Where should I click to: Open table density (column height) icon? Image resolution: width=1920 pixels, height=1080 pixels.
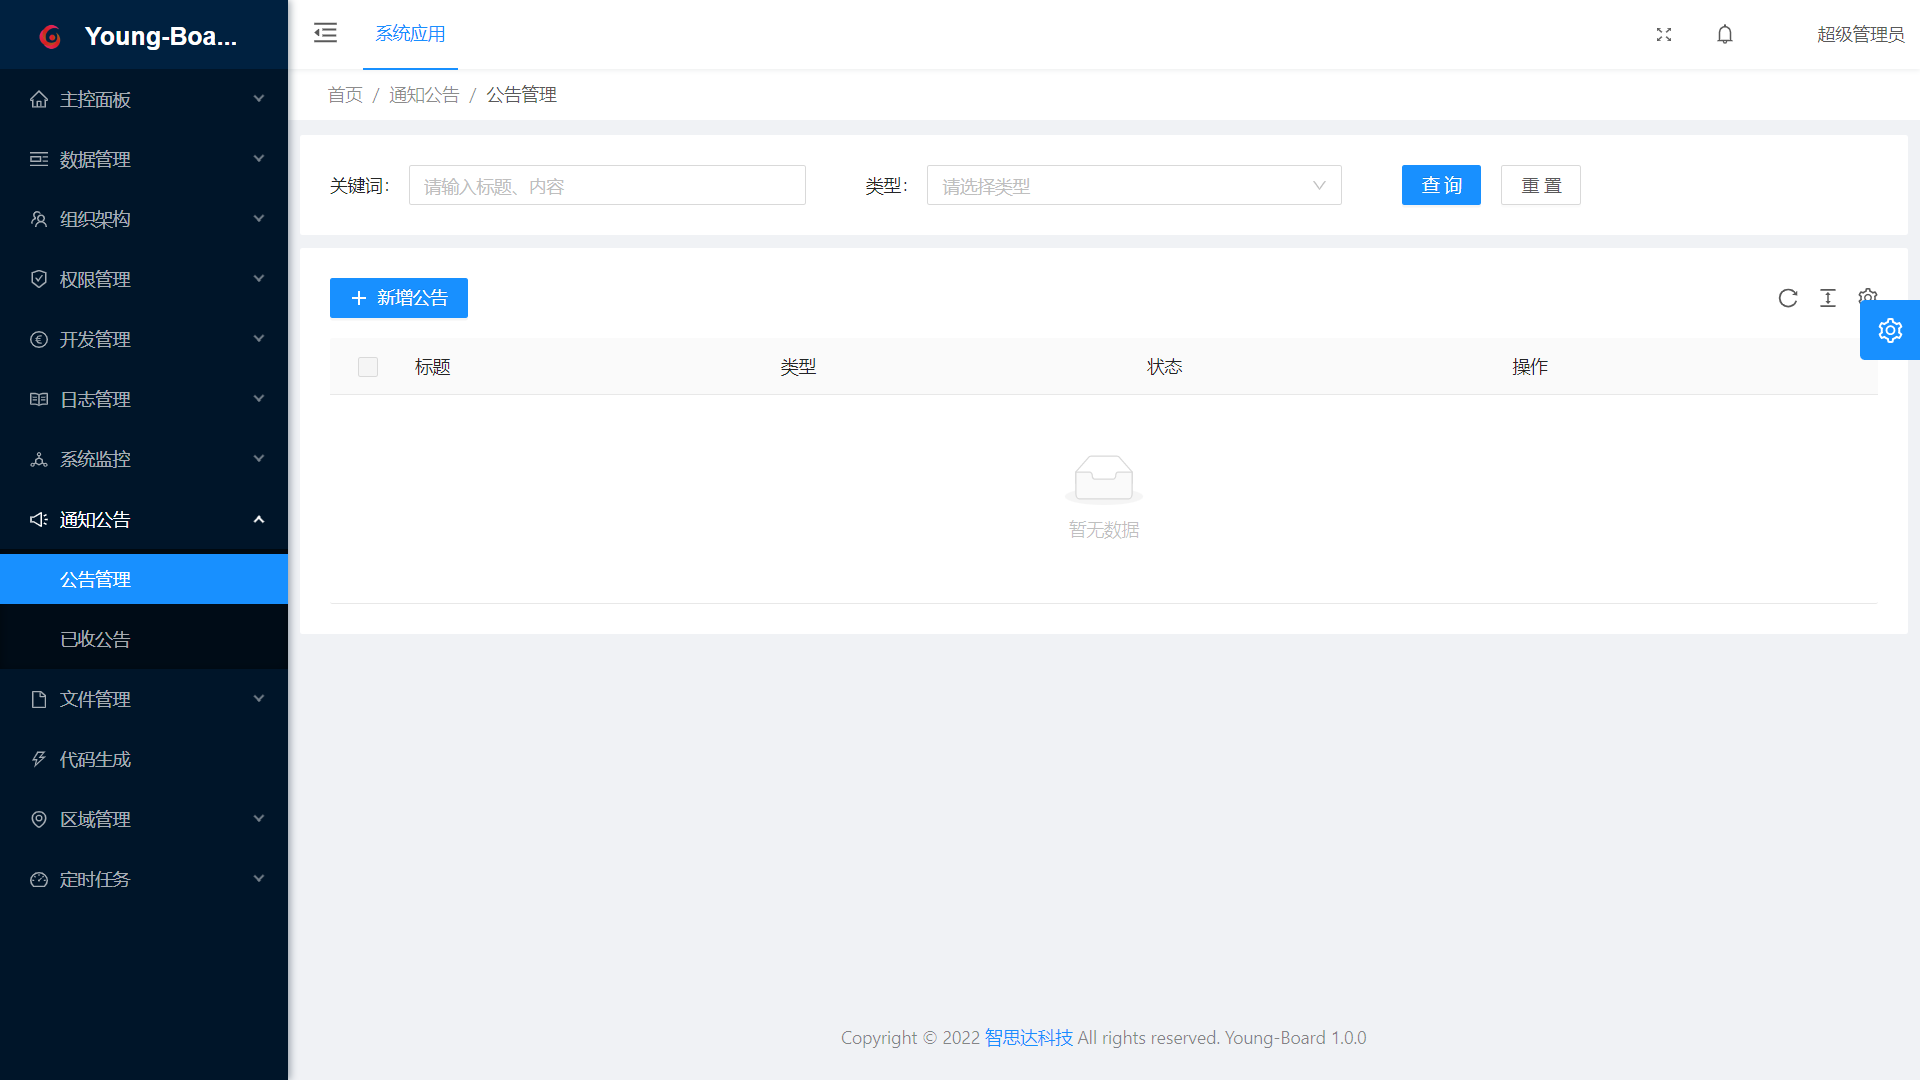tap(1828, 298)
